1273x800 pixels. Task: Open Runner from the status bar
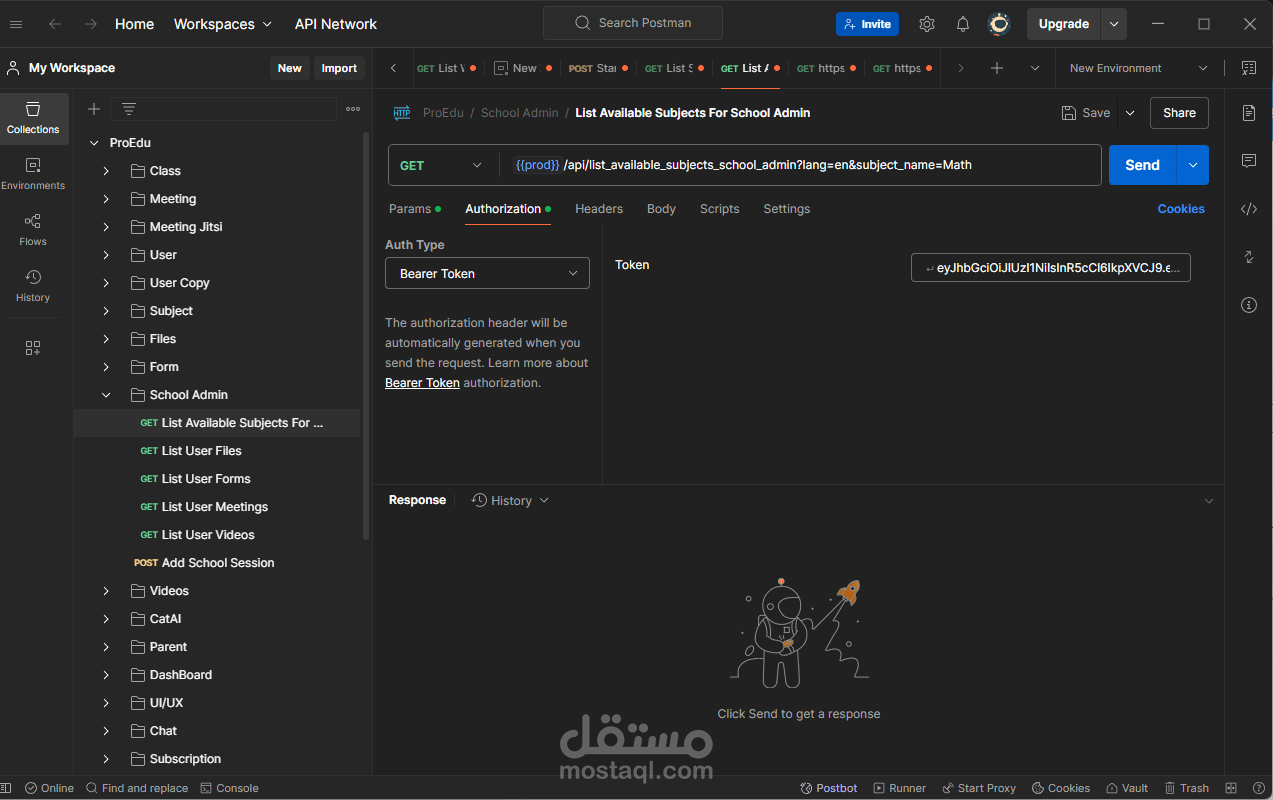point(899,788)
